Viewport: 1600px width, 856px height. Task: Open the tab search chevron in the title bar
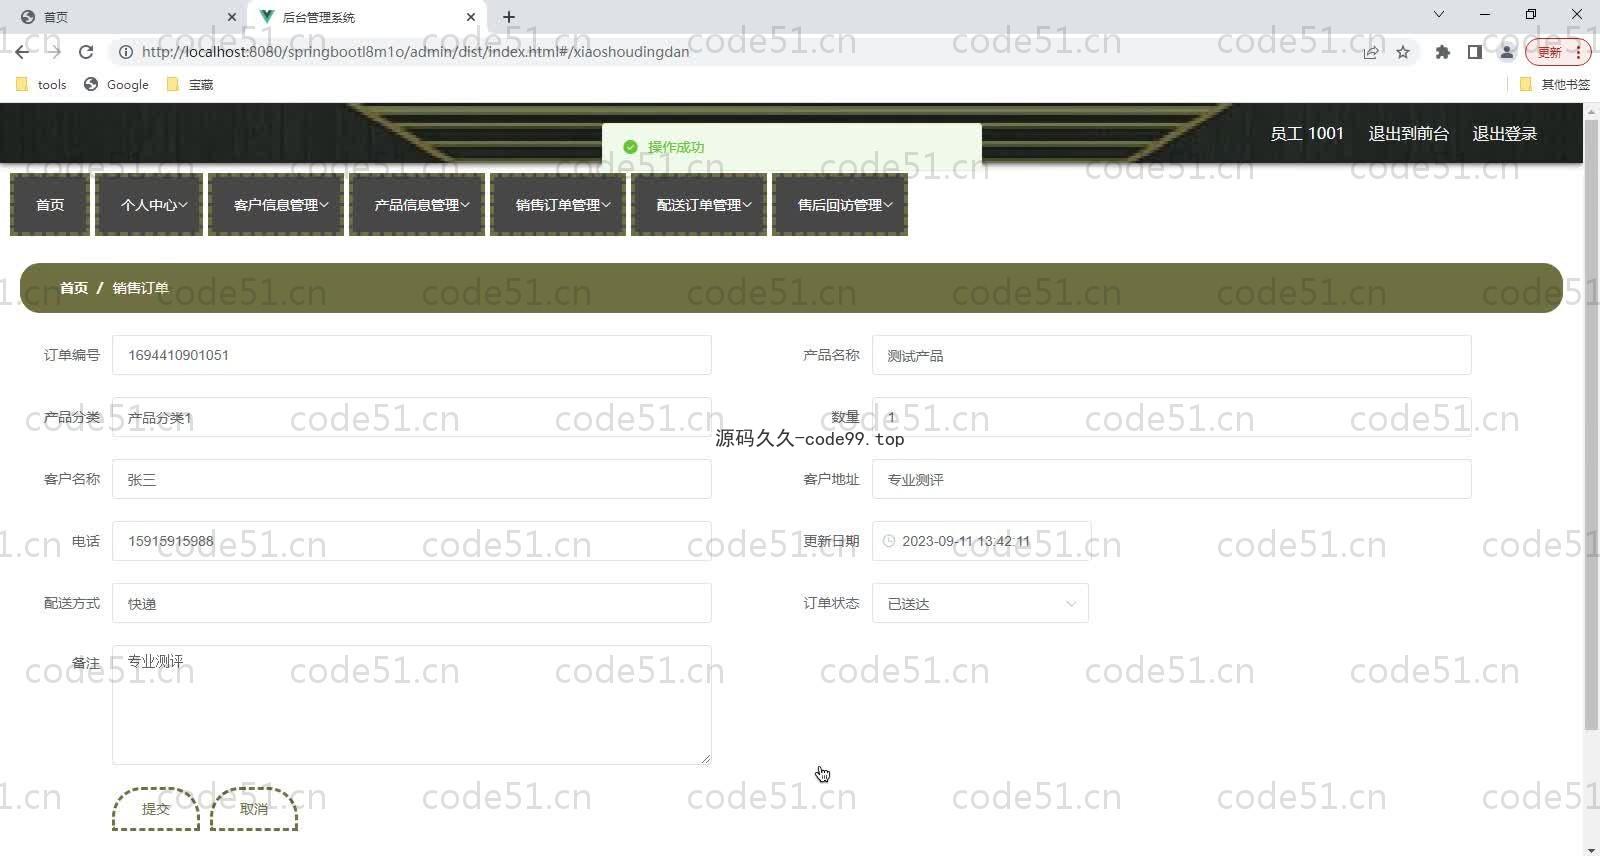pyautogui.click(x=1438, y=14)
